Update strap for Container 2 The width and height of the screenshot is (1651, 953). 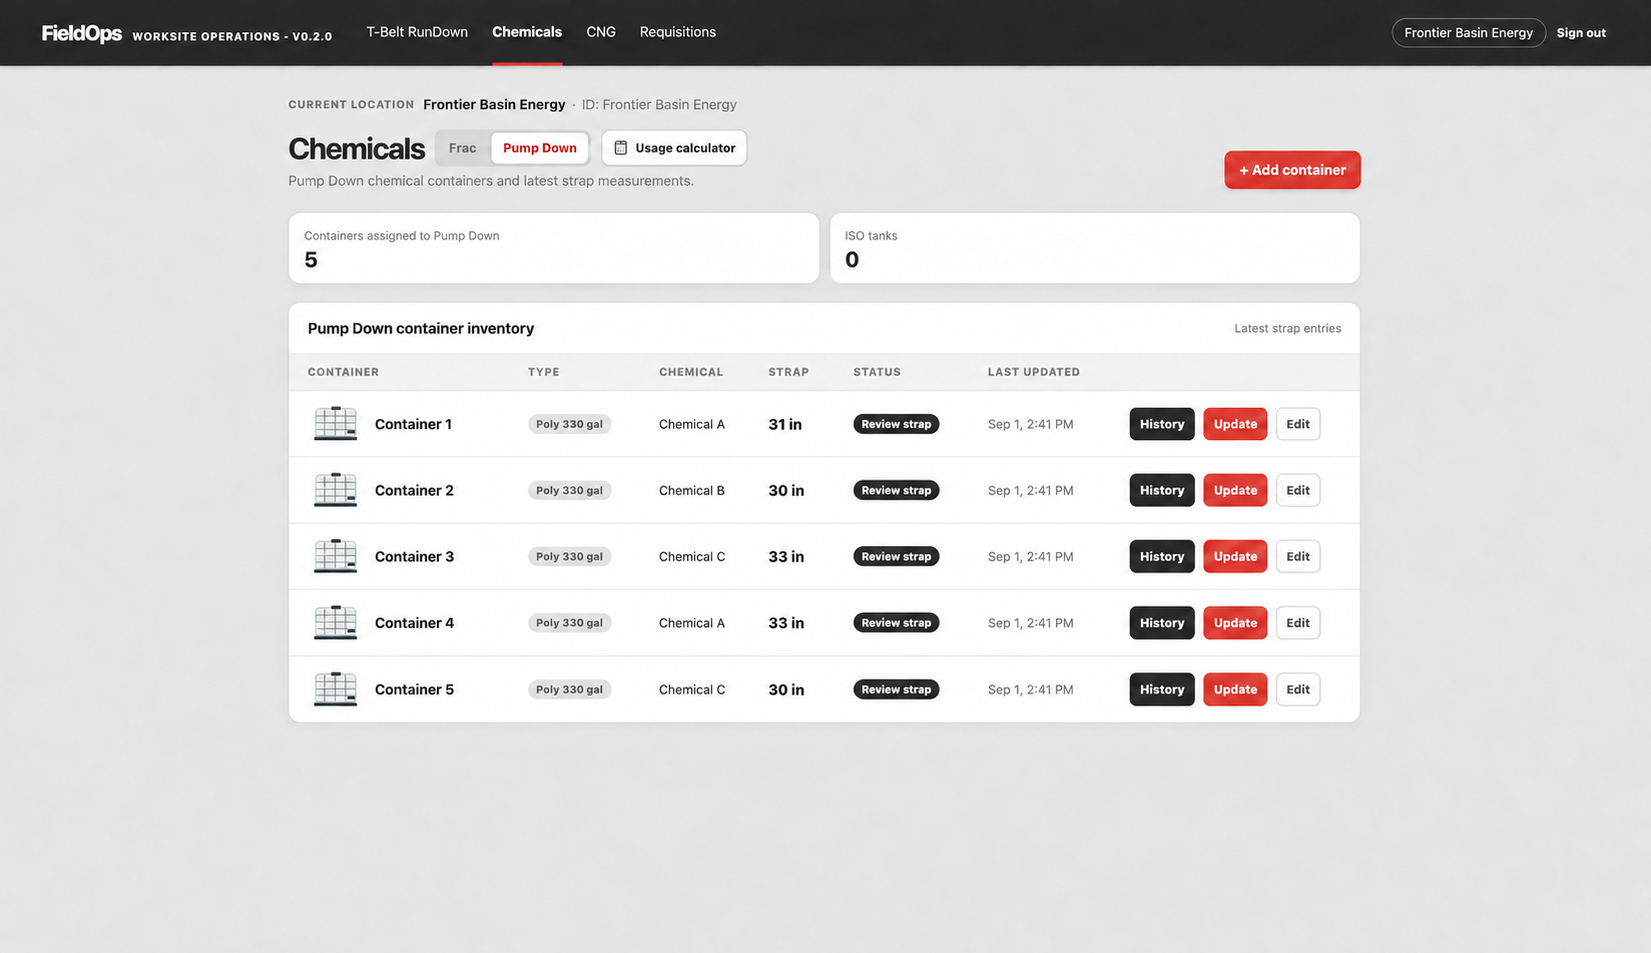(1235, 490)
